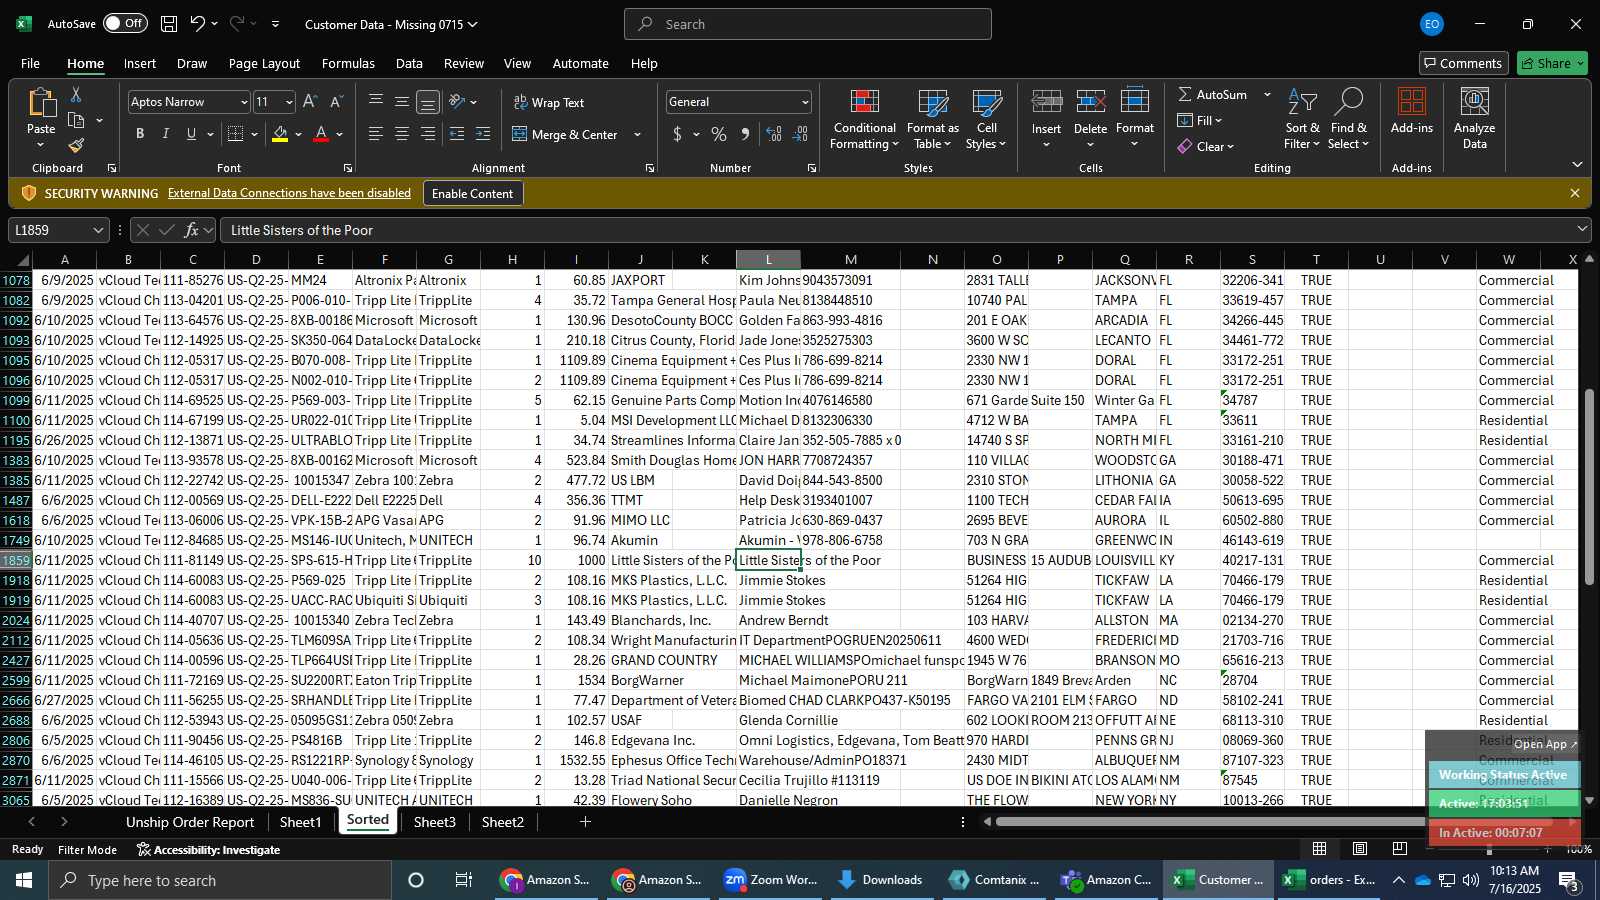Decrease font size with smaller A icon
Viewport: 1600px width, 900px height.
335,102
